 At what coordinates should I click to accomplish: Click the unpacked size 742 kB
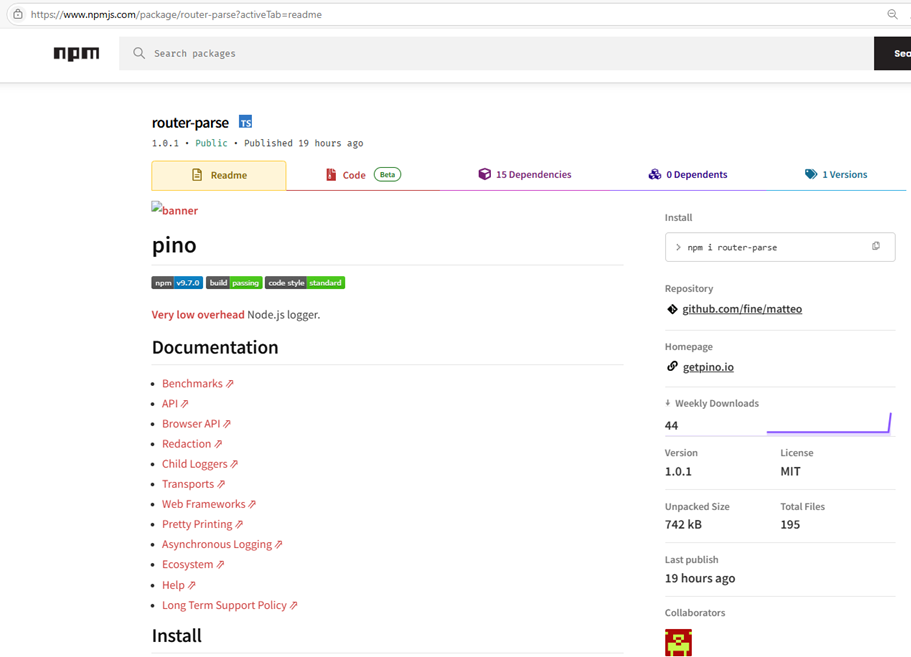pos(683,525)
